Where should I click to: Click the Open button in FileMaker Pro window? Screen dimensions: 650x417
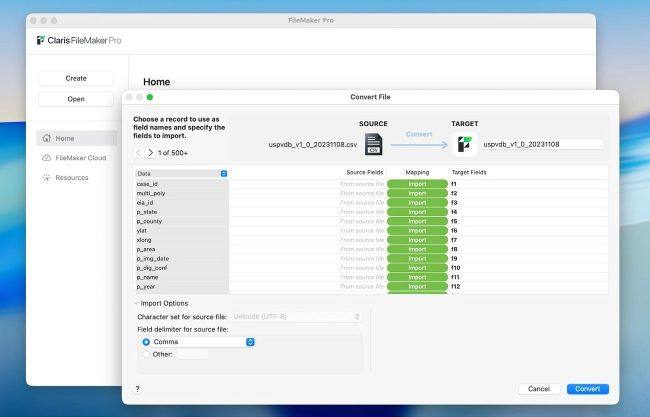(76, 99)
